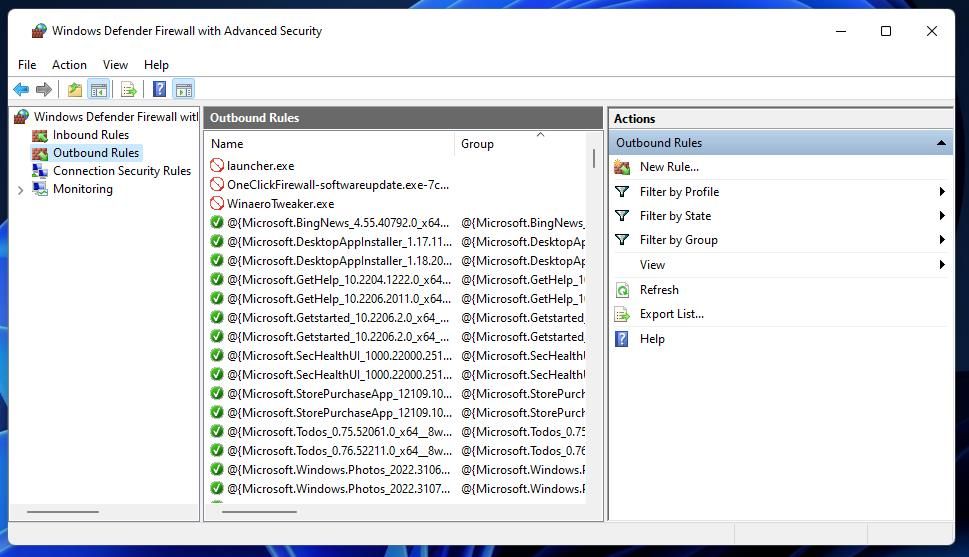Screen dimensions: 969x557
Task: Click Filter by Profile action
Action: point(679,192)
